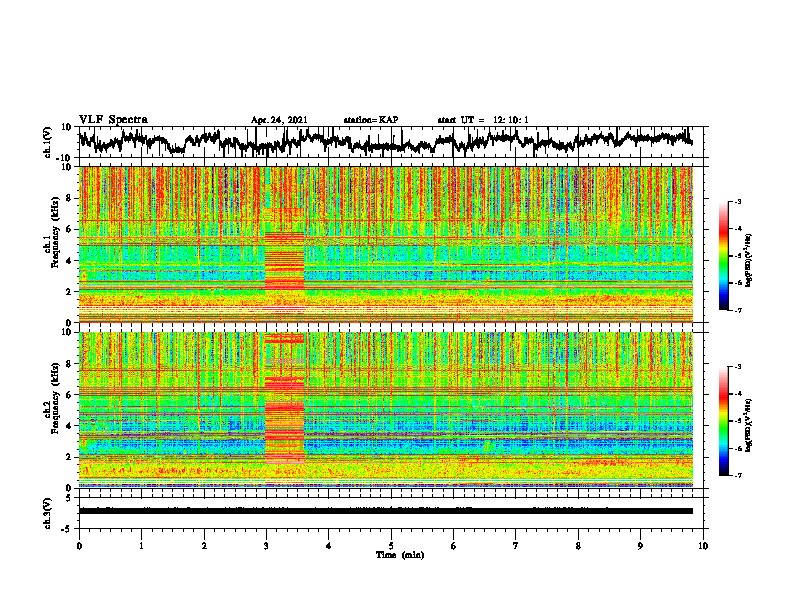Click the black ch.3 signal band
The image size is (792, 612).
coord(385,511)
